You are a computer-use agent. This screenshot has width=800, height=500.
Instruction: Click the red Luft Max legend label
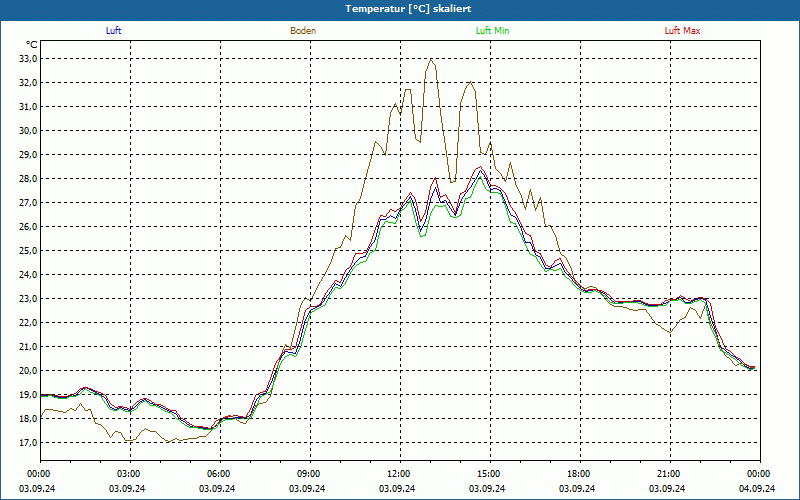[x=682, y=31]
